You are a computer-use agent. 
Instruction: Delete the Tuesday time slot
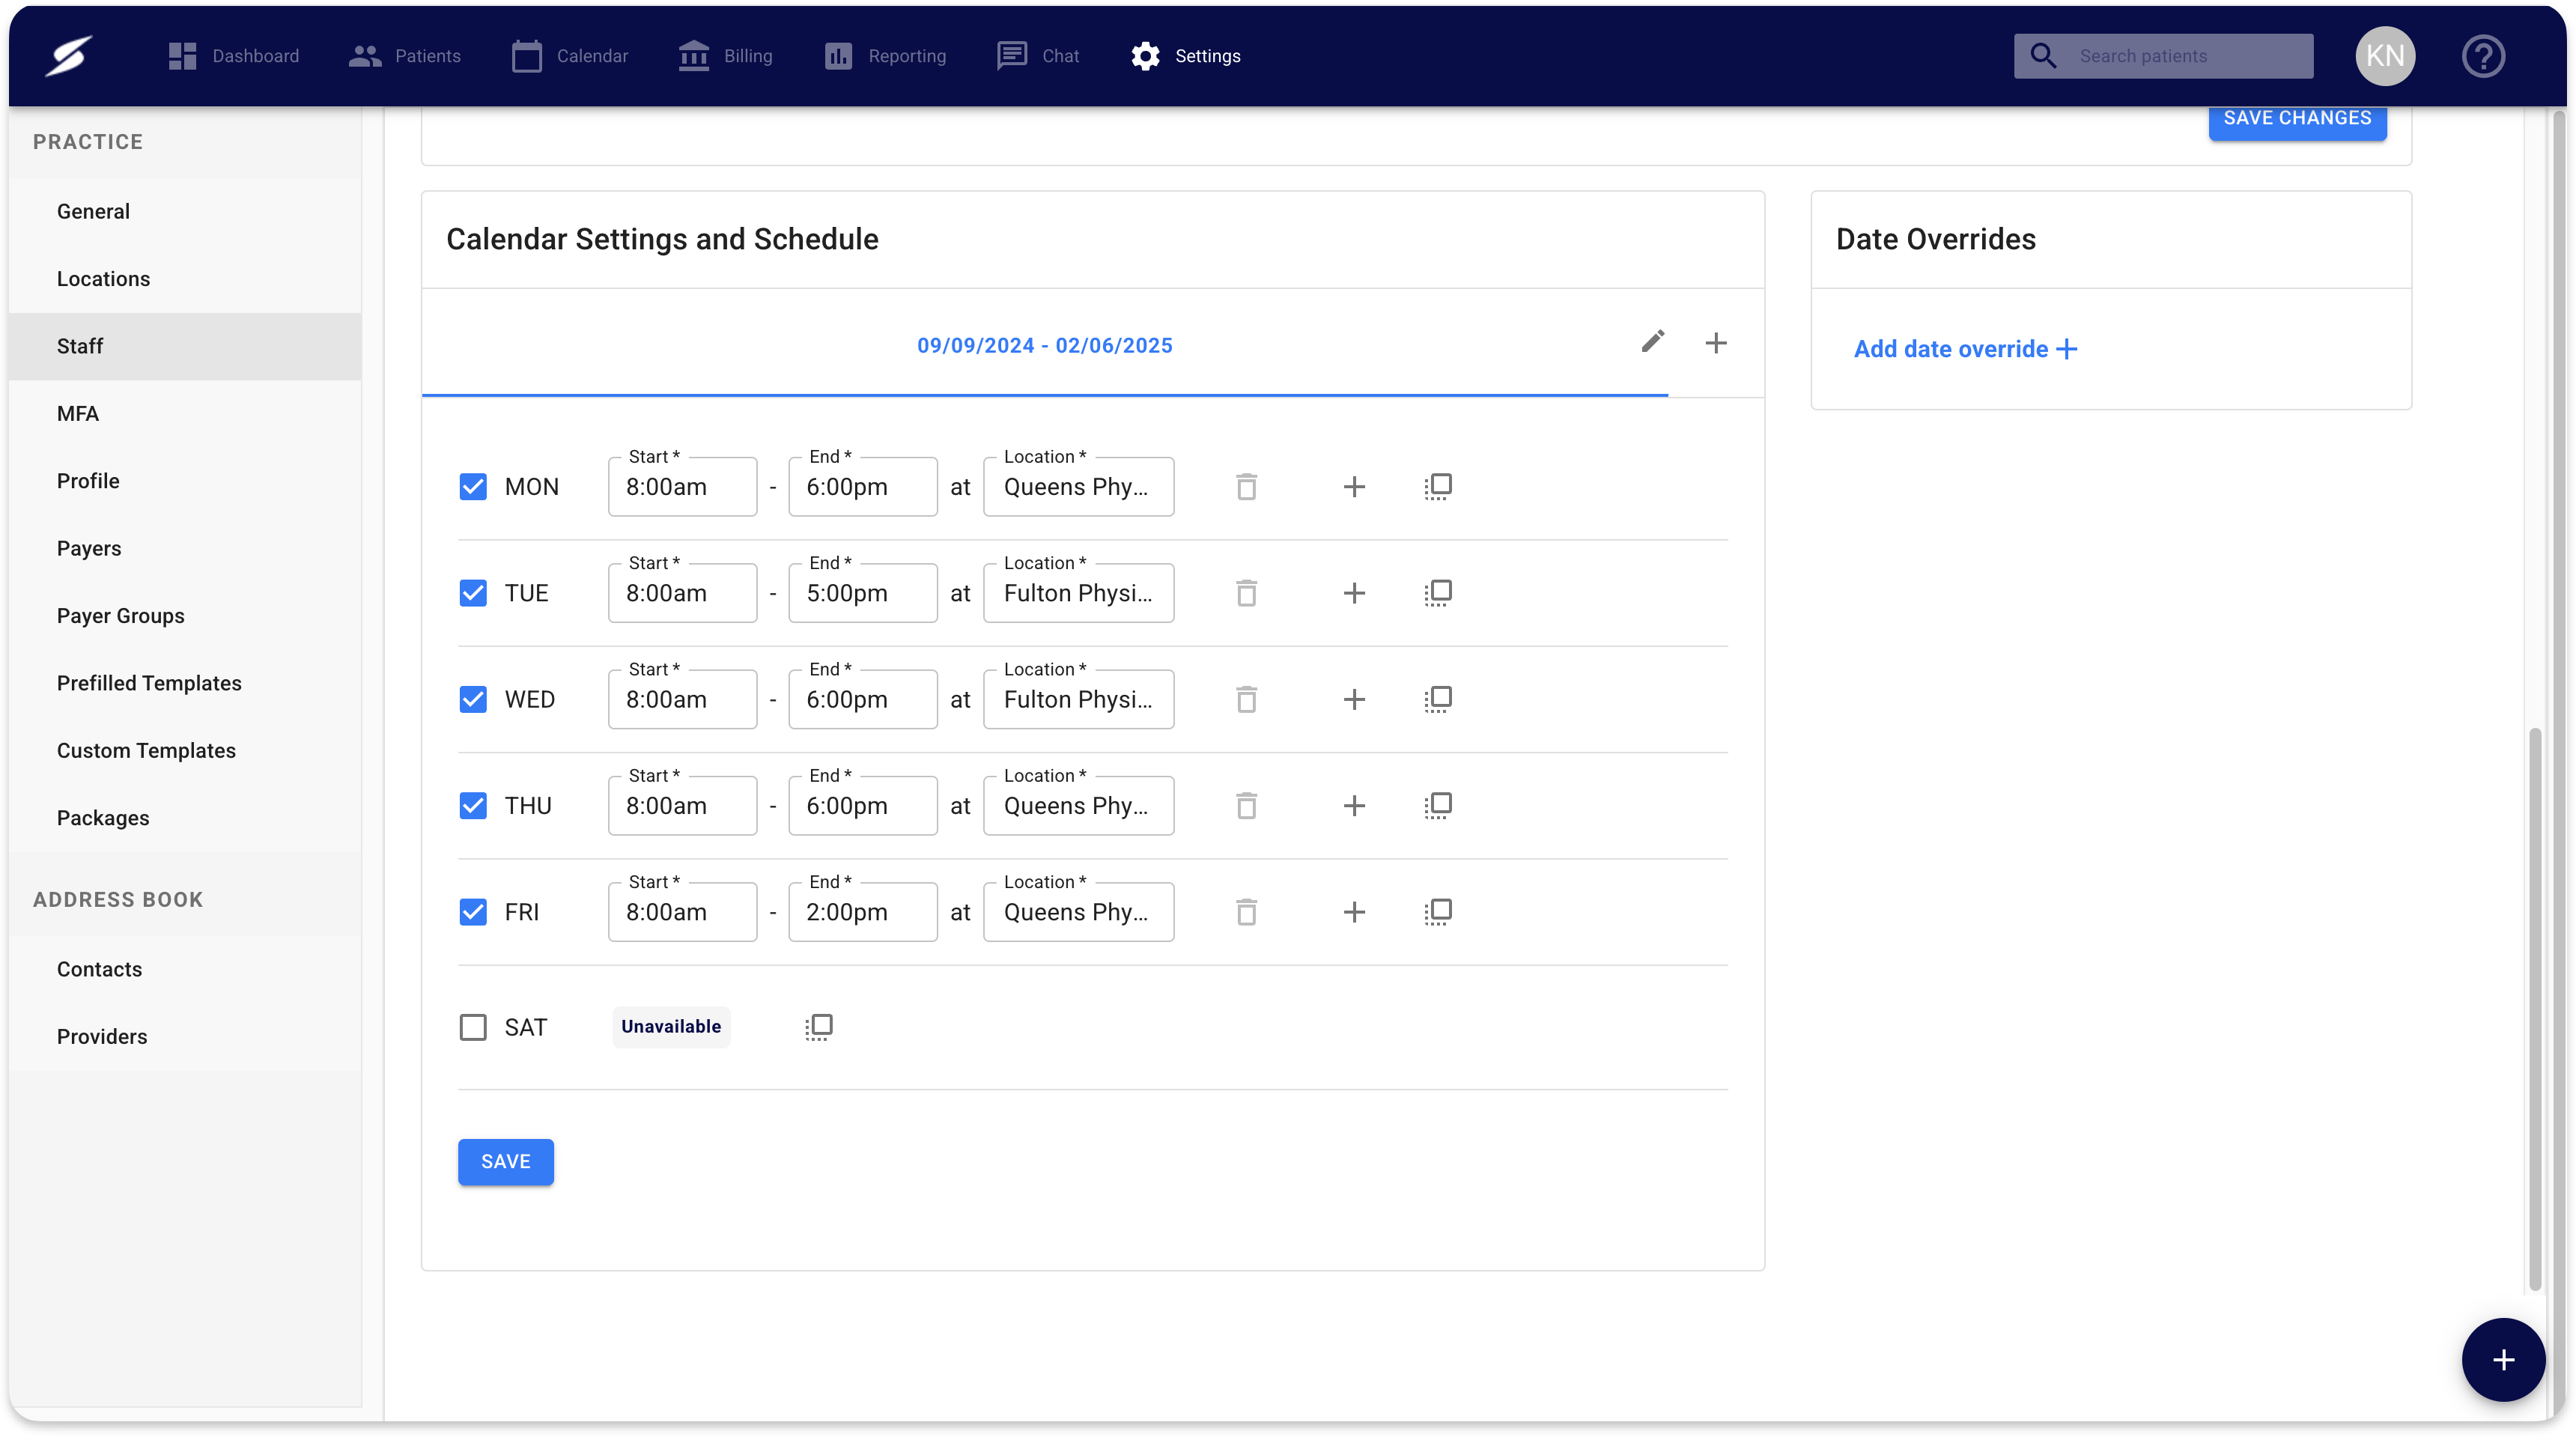(x=1246, y=593)
